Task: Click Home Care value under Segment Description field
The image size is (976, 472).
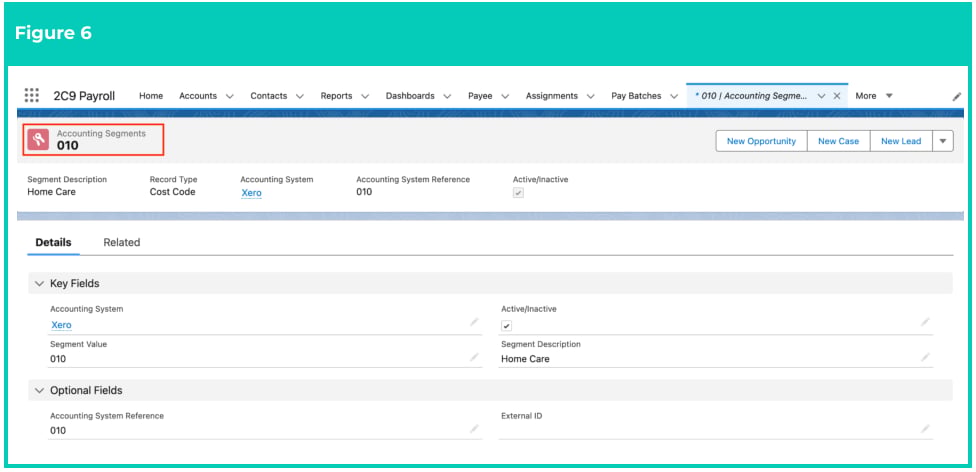Action: 525,359
